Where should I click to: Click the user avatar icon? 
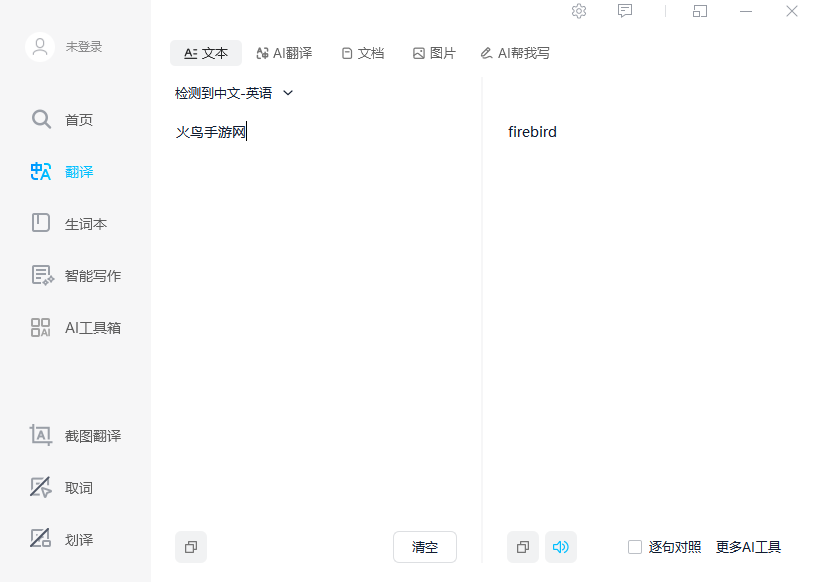pyautogui.click(x=40, y=47)
